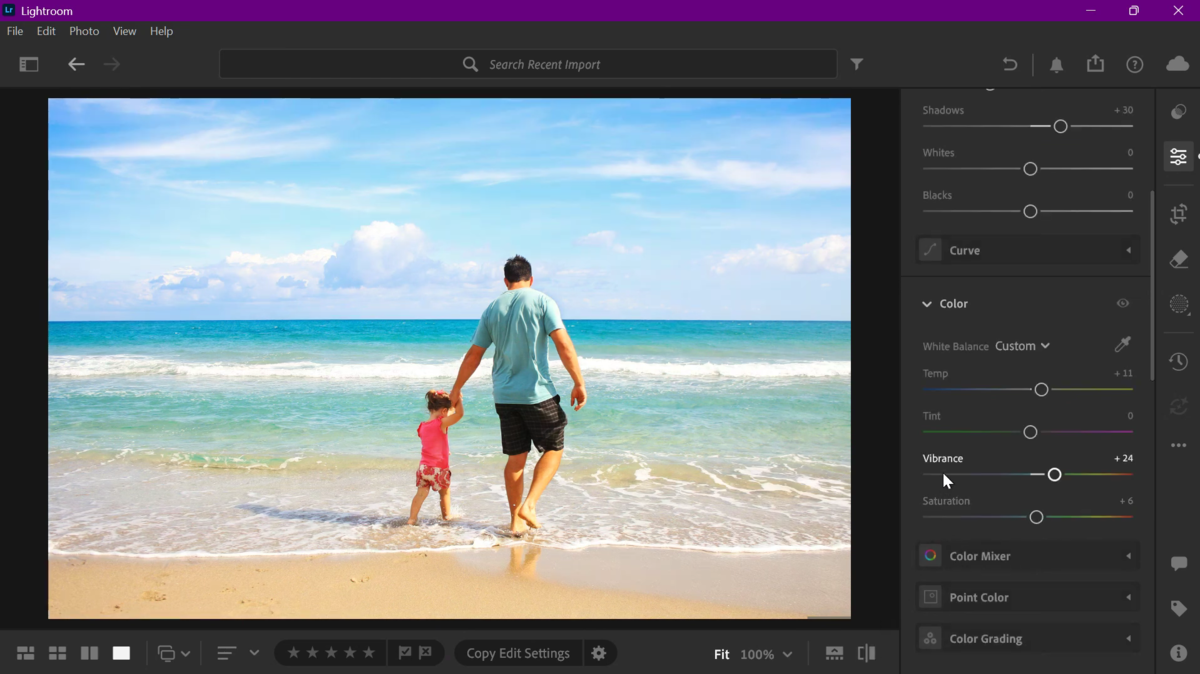Image resolution: width=1200 pixels, height=674 pixels.
Task: Click the Copy Edit Settings button
Action: [518, 653]
